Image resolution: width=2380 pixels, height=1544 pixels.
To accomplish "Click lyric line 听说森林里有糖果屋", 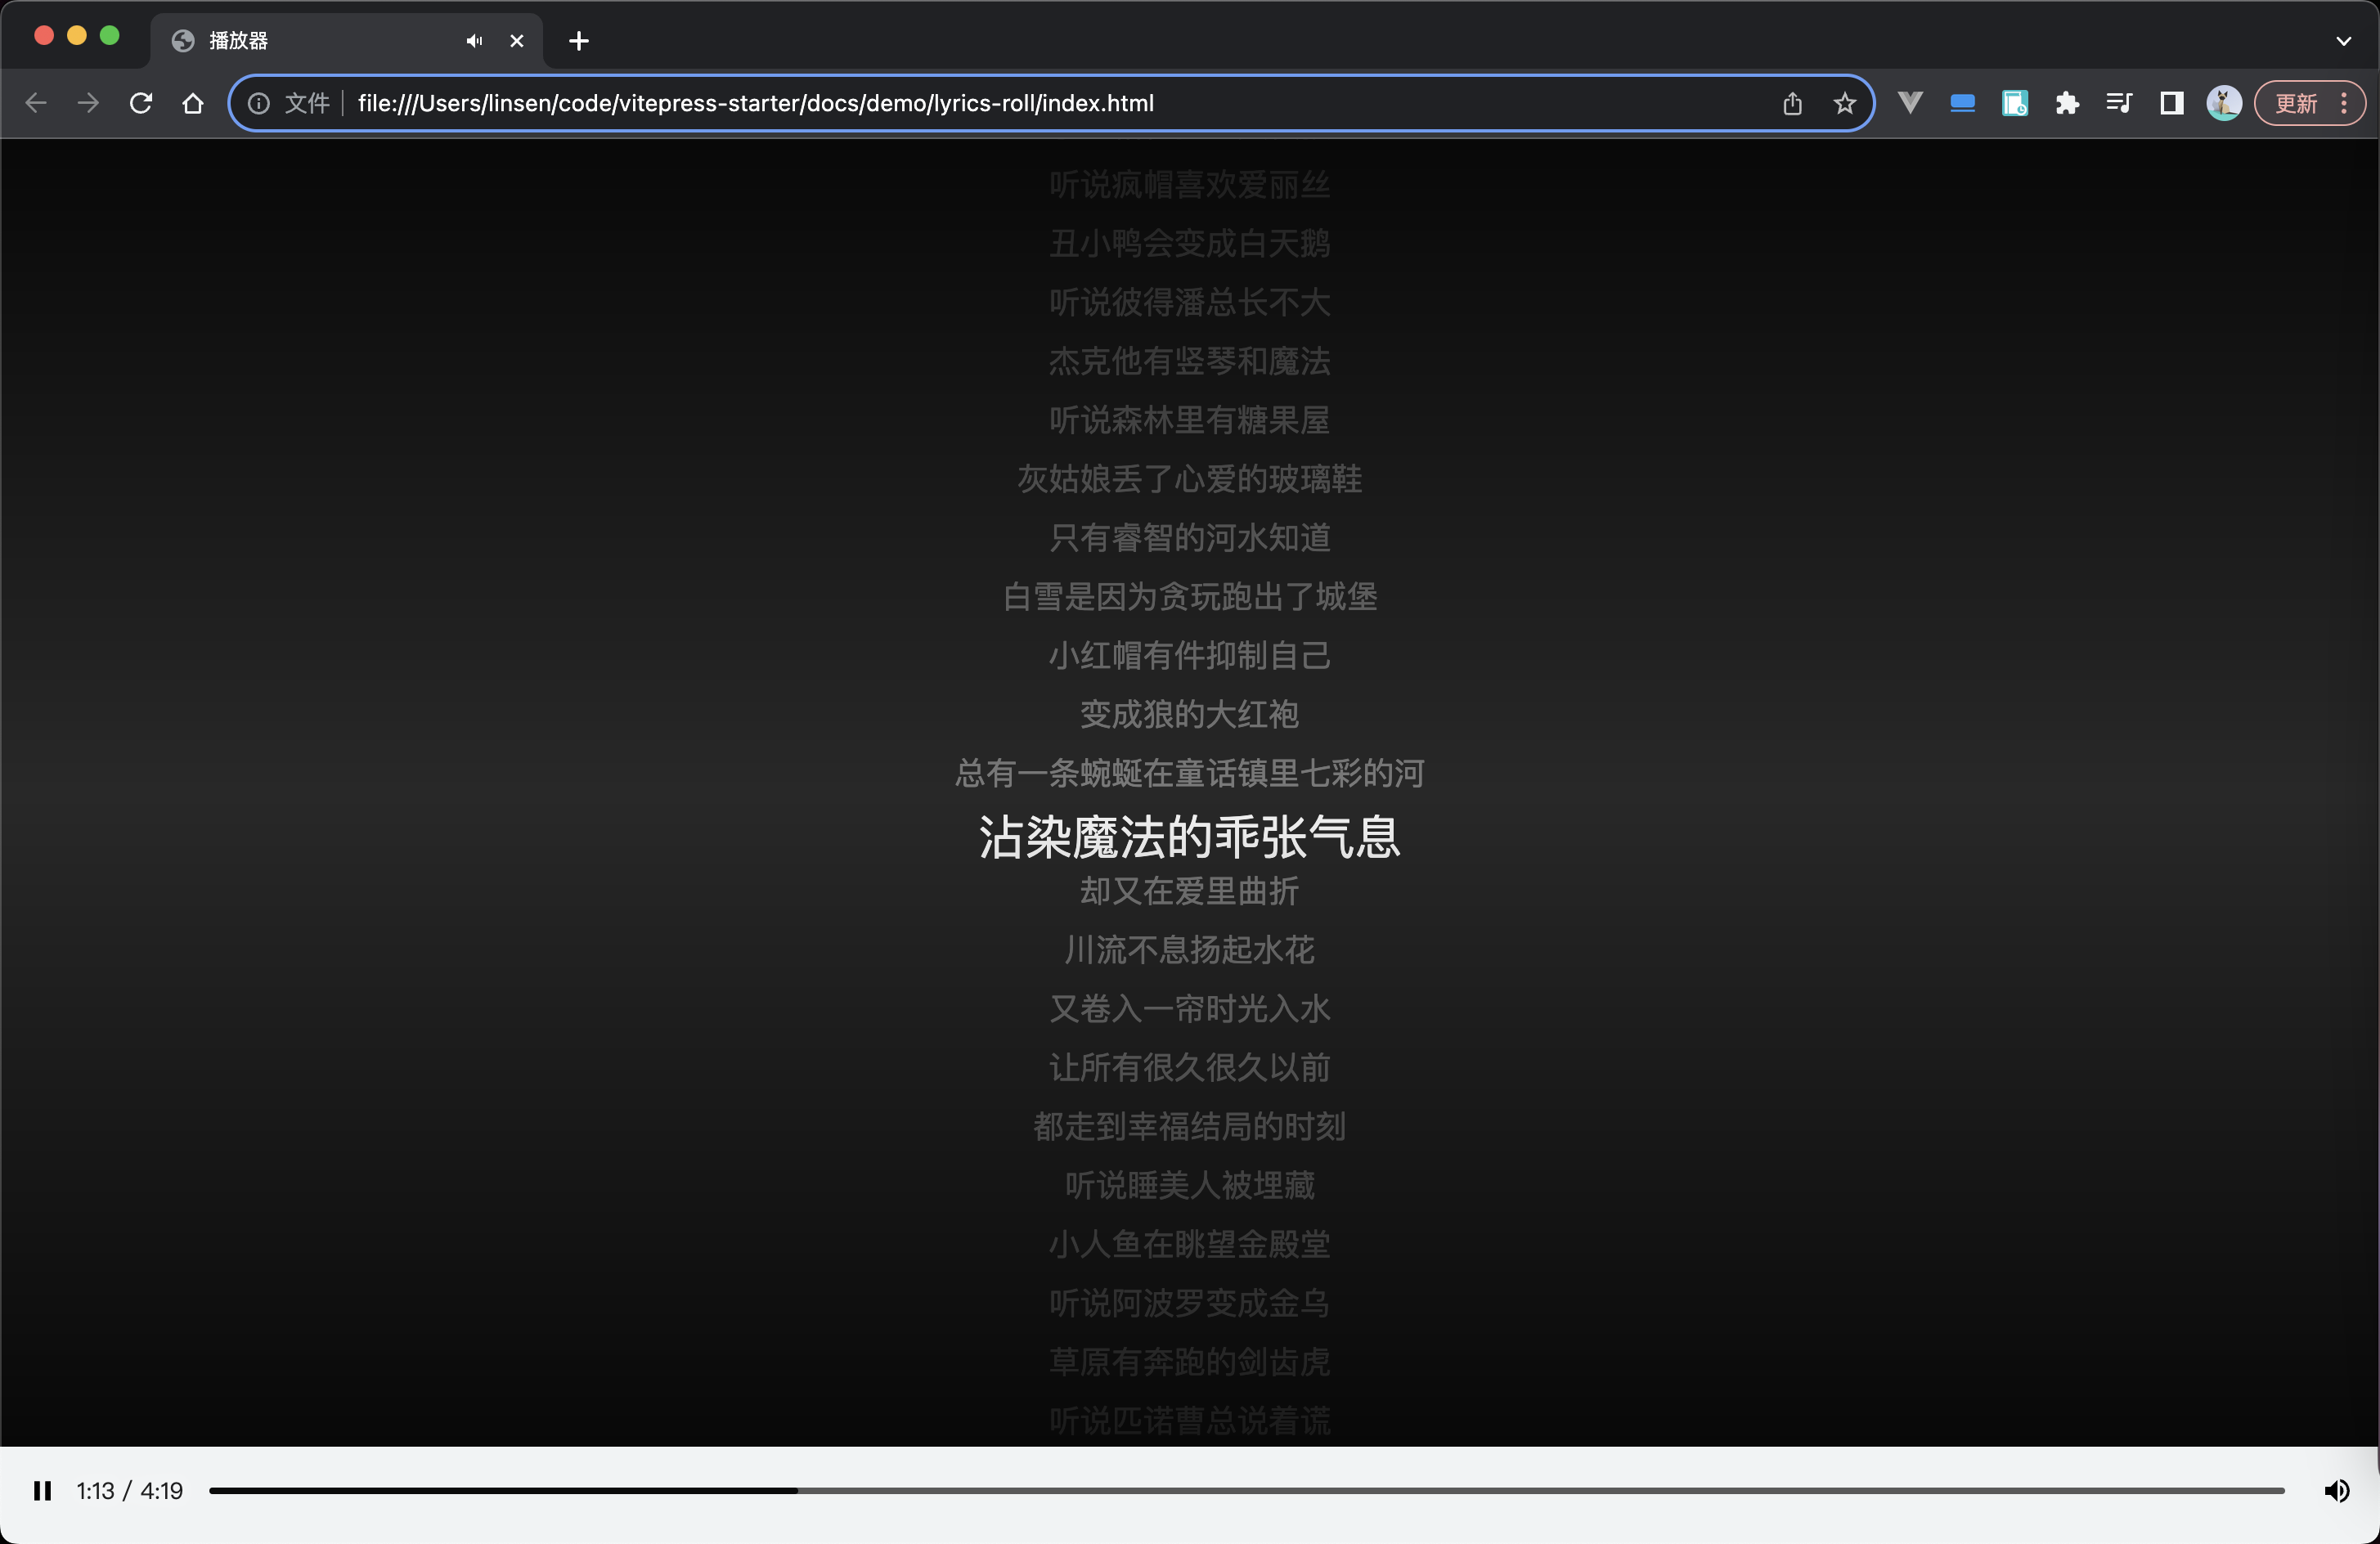I will click(1189, 420).
